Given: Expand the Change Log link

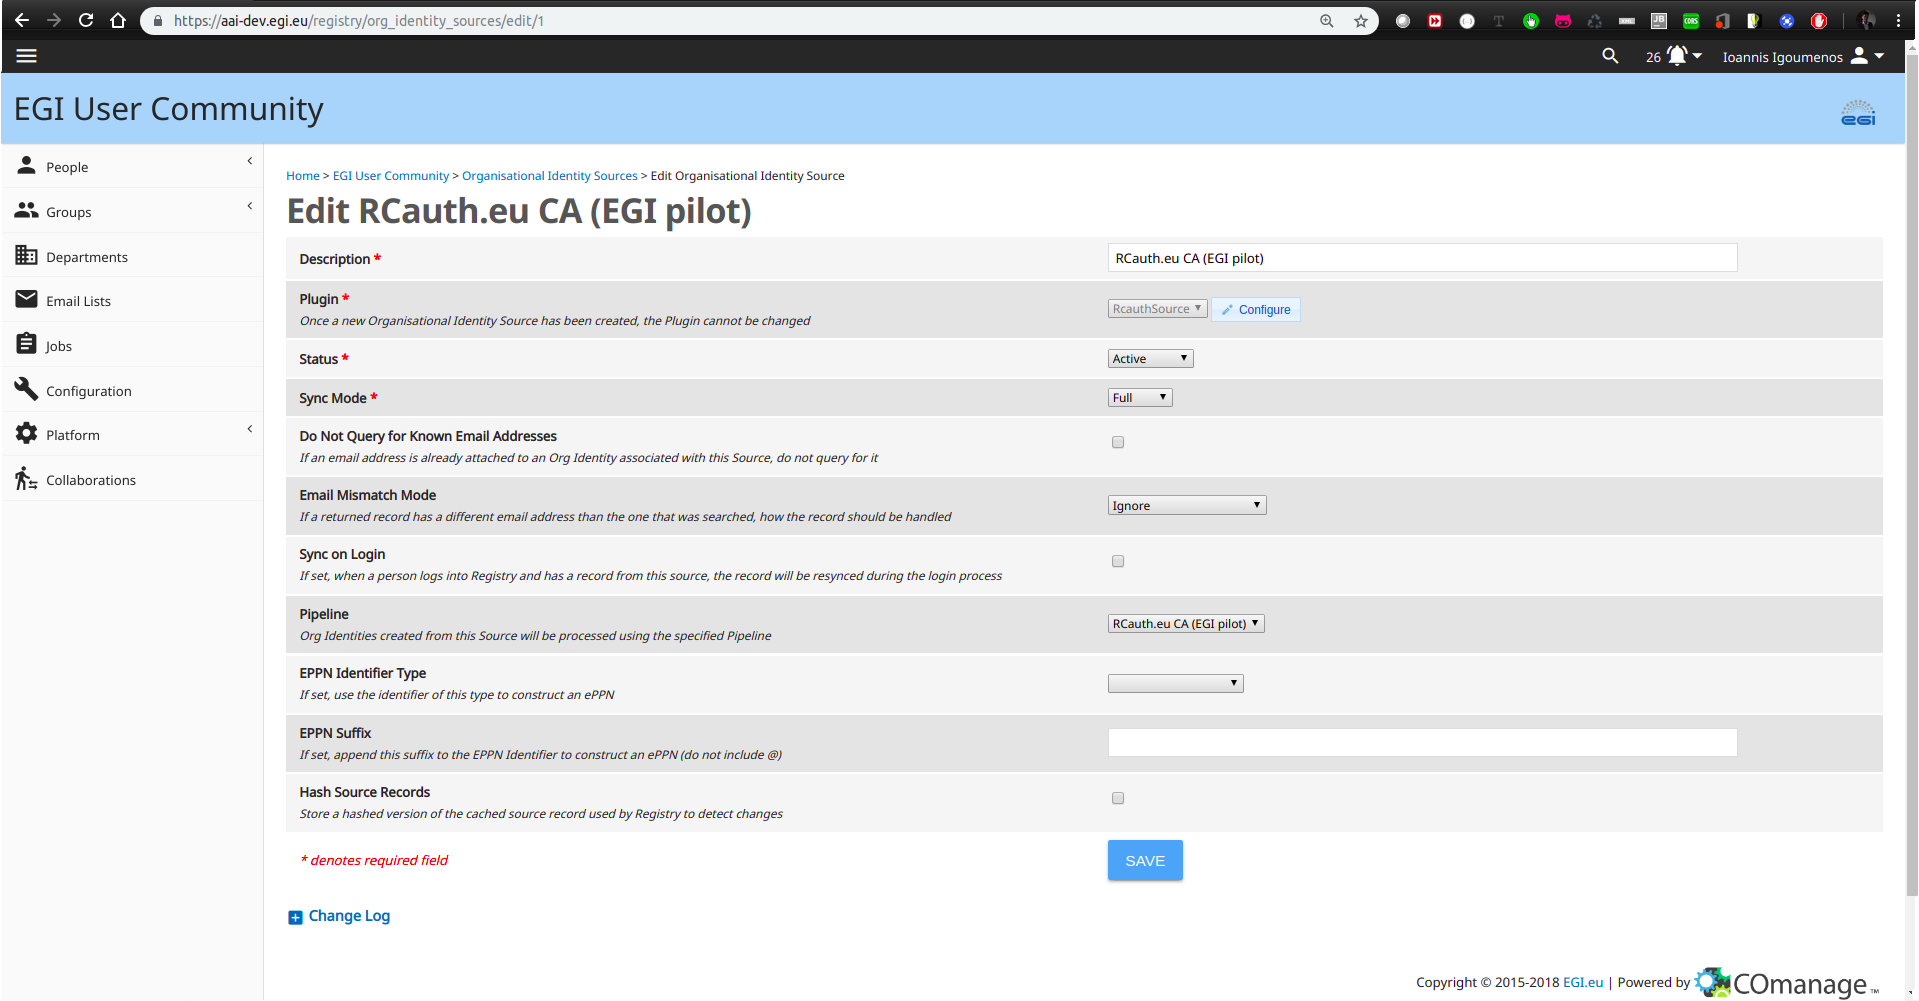Looking at the screenshot, I should [x=349, y=916].
